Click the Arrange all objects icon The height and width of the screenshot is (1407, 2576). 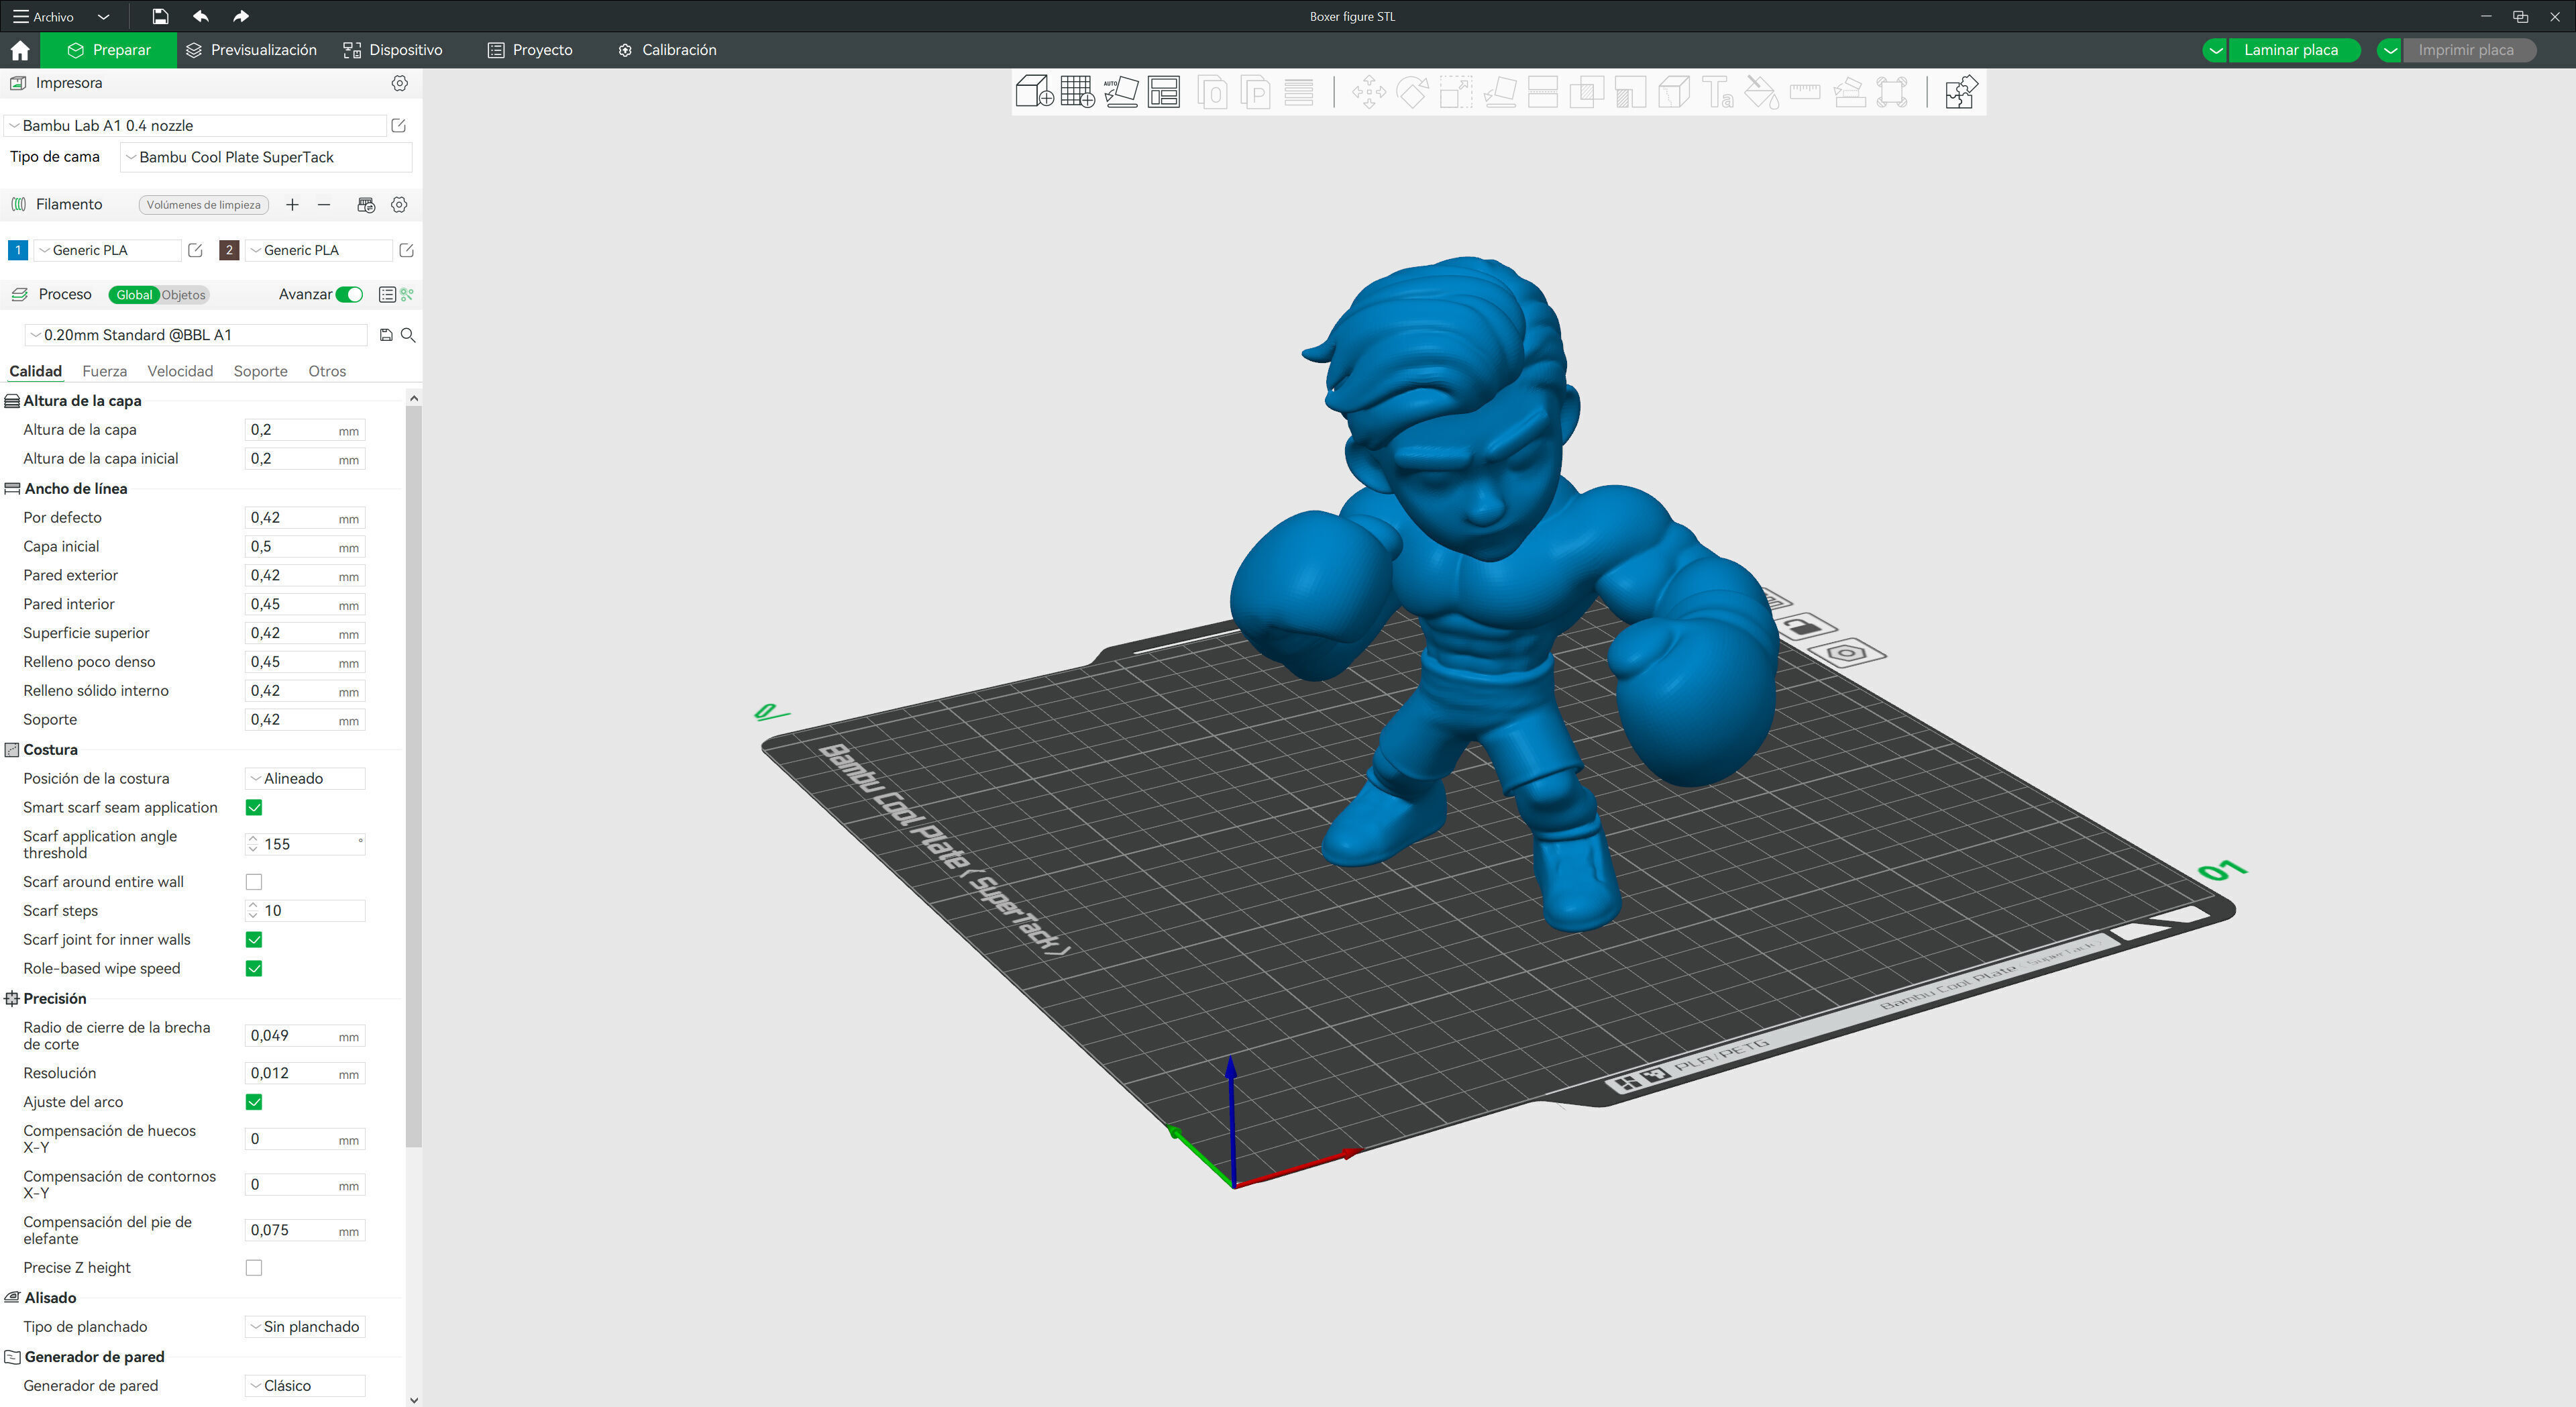(x=1164, y=92)
